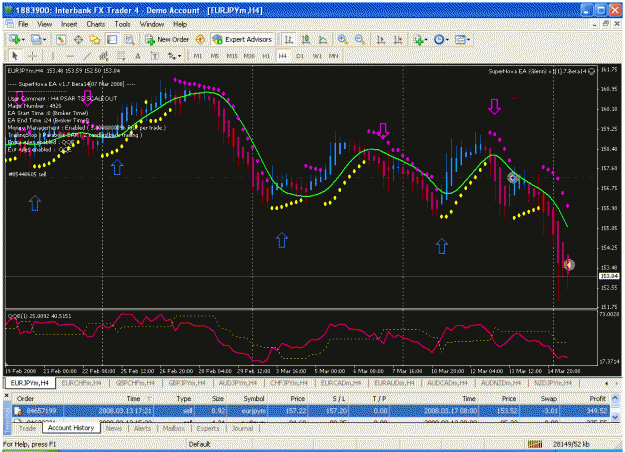Viewport: 625px width, 452px height.
Task: Open the MetaEditor yellow diamond icon
Action: point(200,39)
